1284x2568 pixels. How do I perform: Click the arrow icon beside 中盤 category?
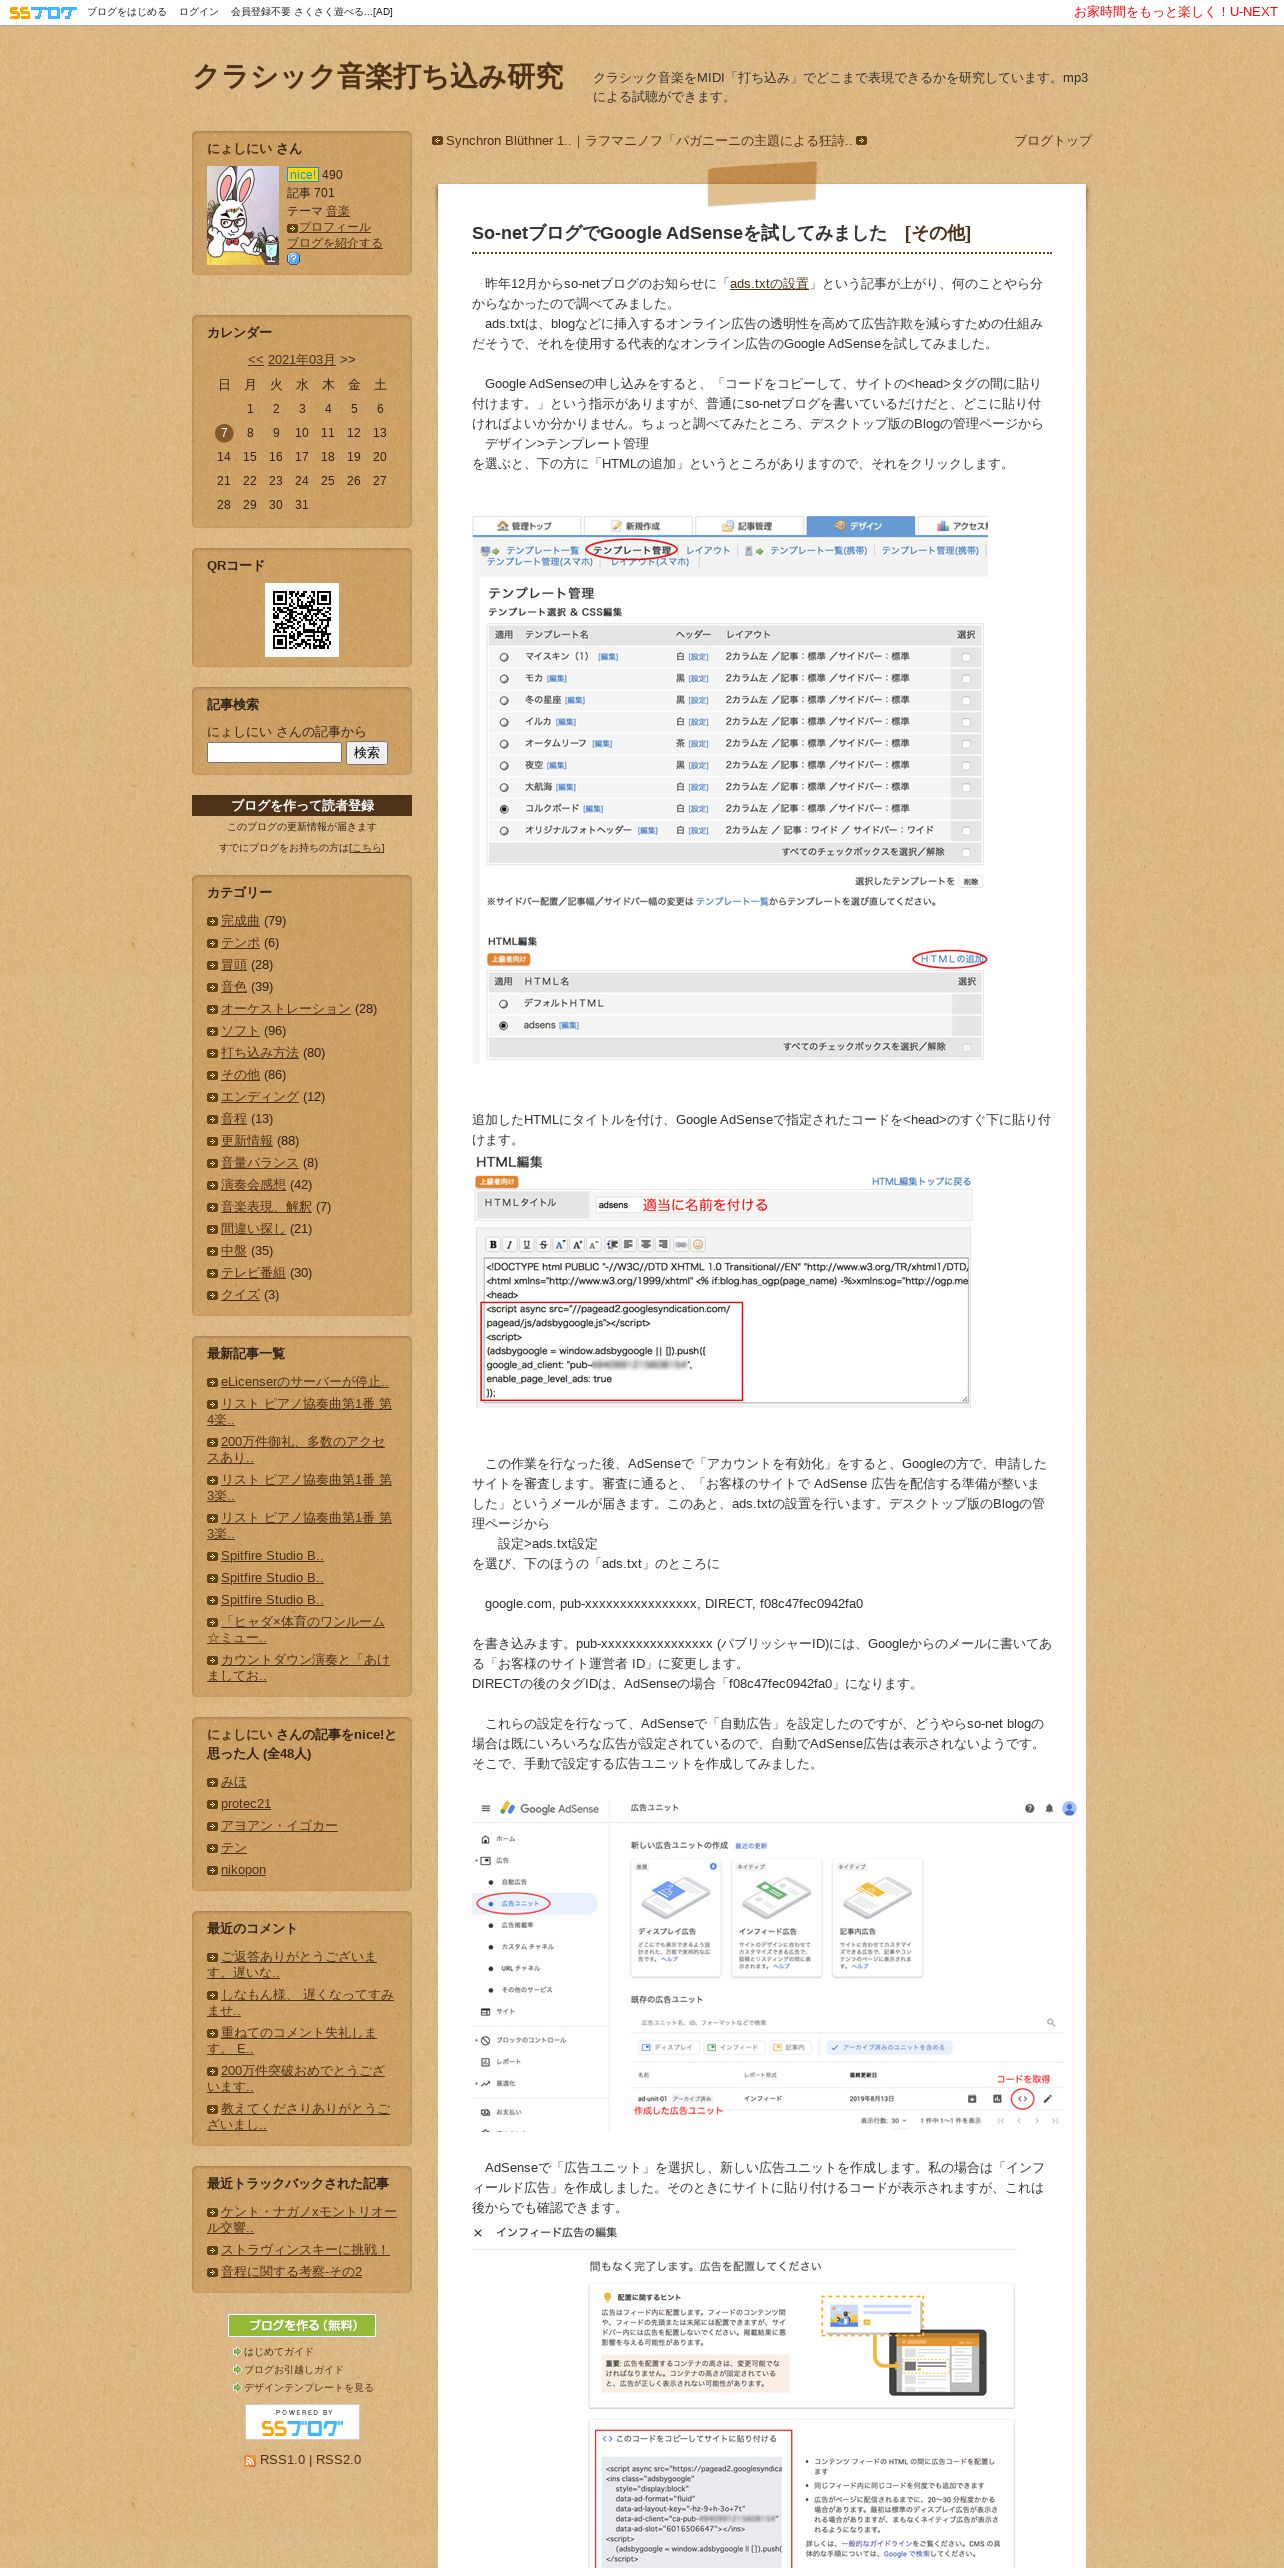[212, 1251]
